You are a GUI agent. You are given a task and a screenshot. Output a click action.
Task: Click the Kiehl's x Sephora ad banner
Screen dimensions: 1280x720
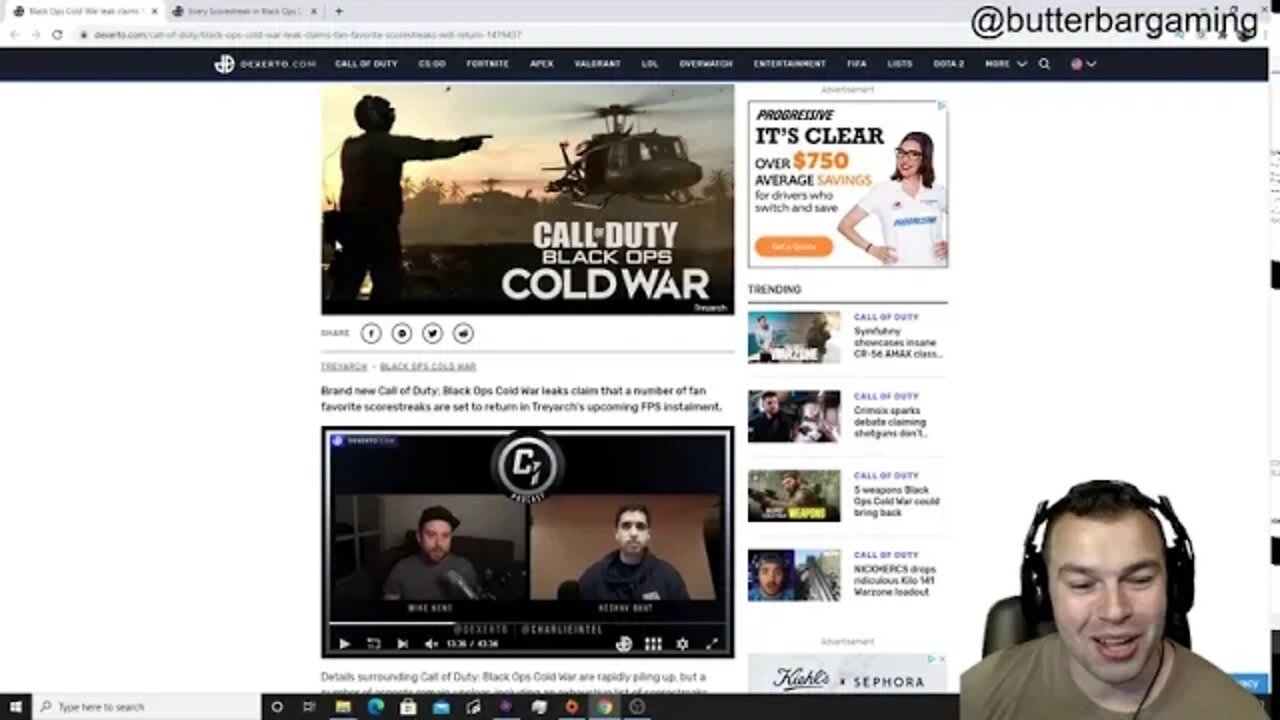coord(847,674)
